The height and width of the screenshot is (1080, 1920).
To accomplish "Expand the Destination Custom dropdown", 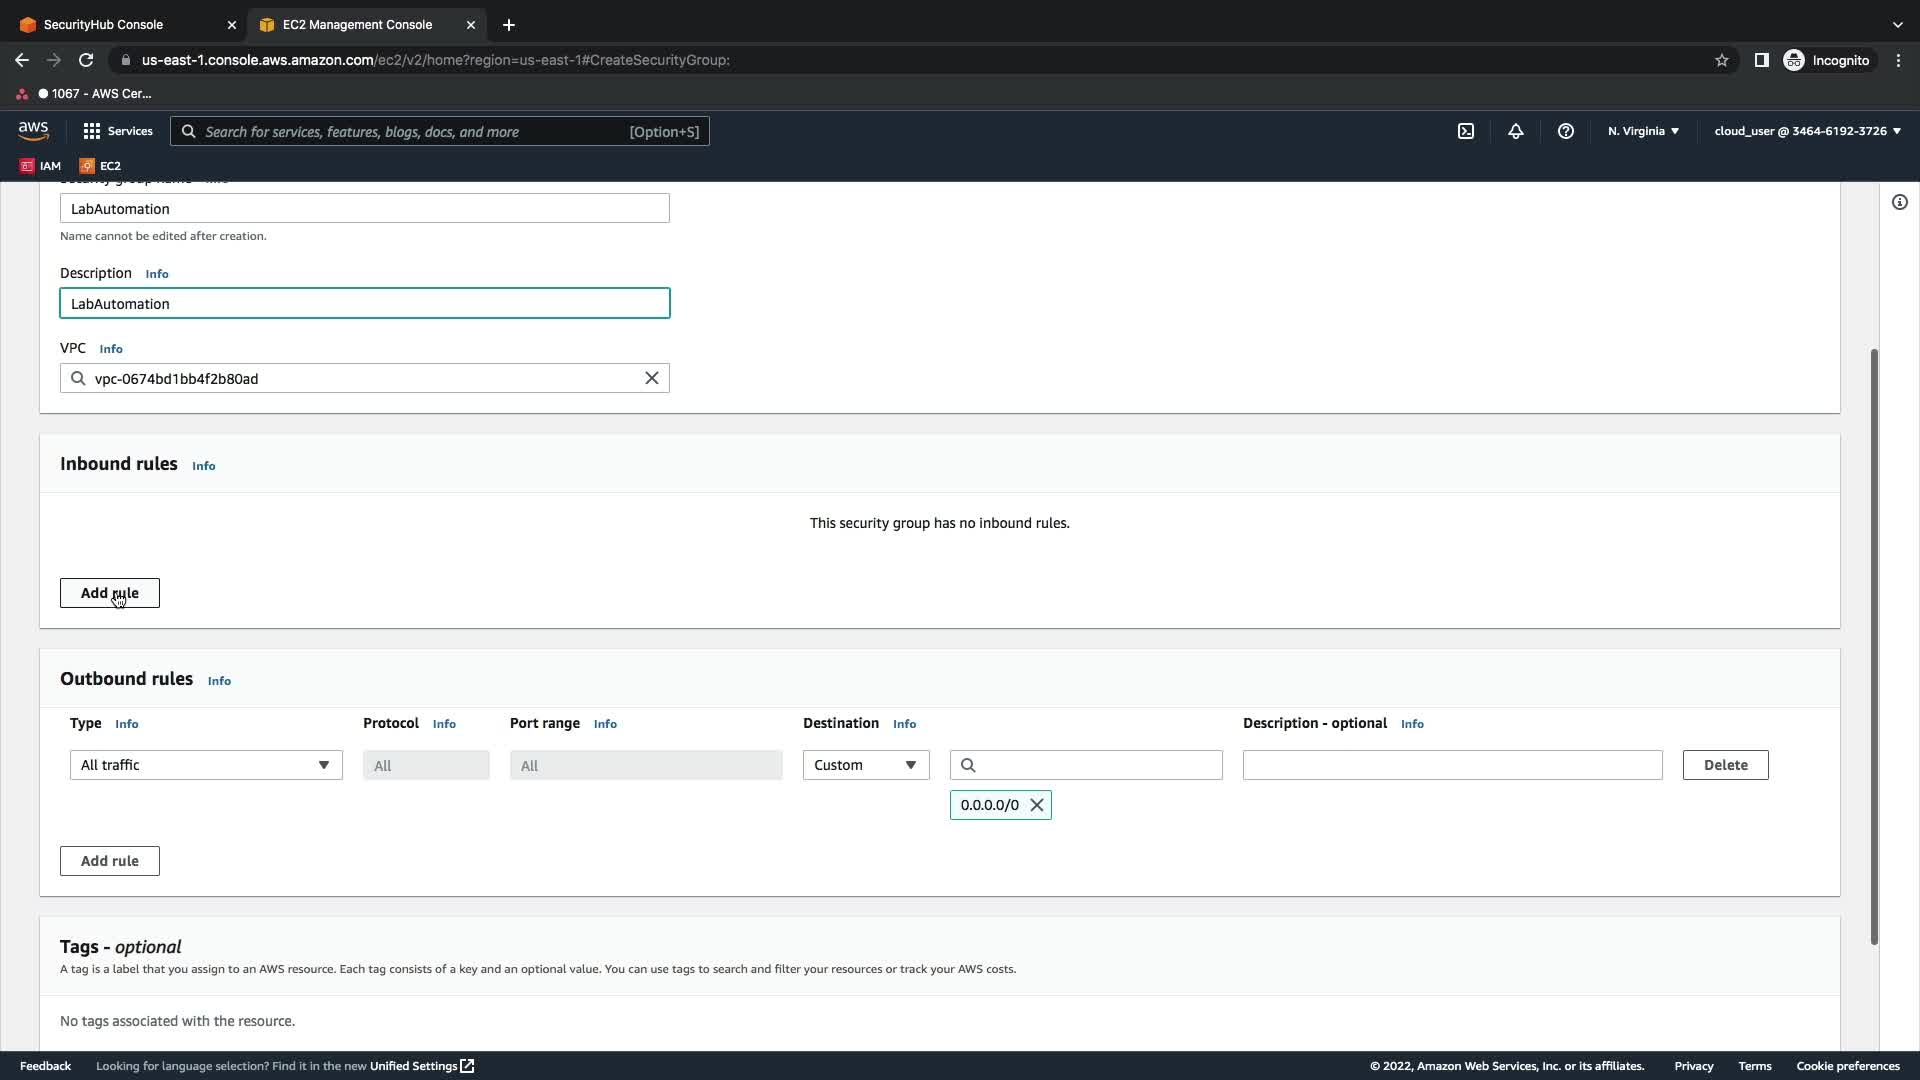I will point(865,765).
